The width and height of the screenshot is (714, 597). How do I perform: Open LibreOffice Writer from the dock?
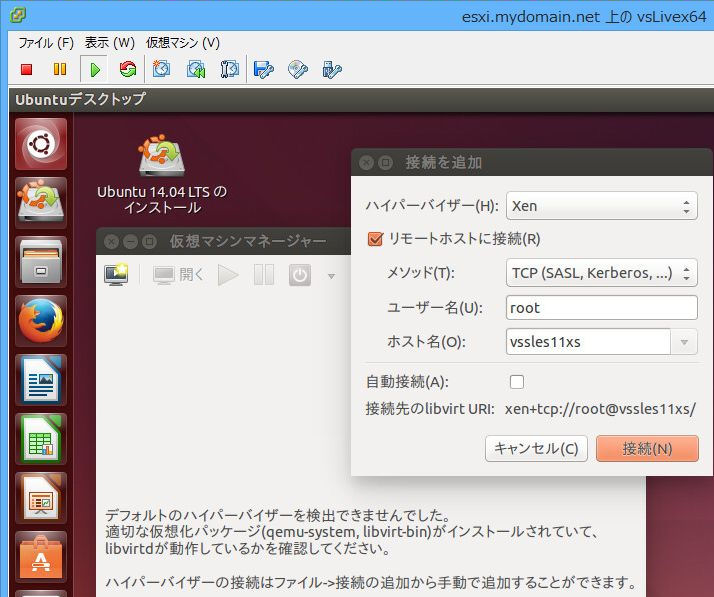click(x=41, y=380)
